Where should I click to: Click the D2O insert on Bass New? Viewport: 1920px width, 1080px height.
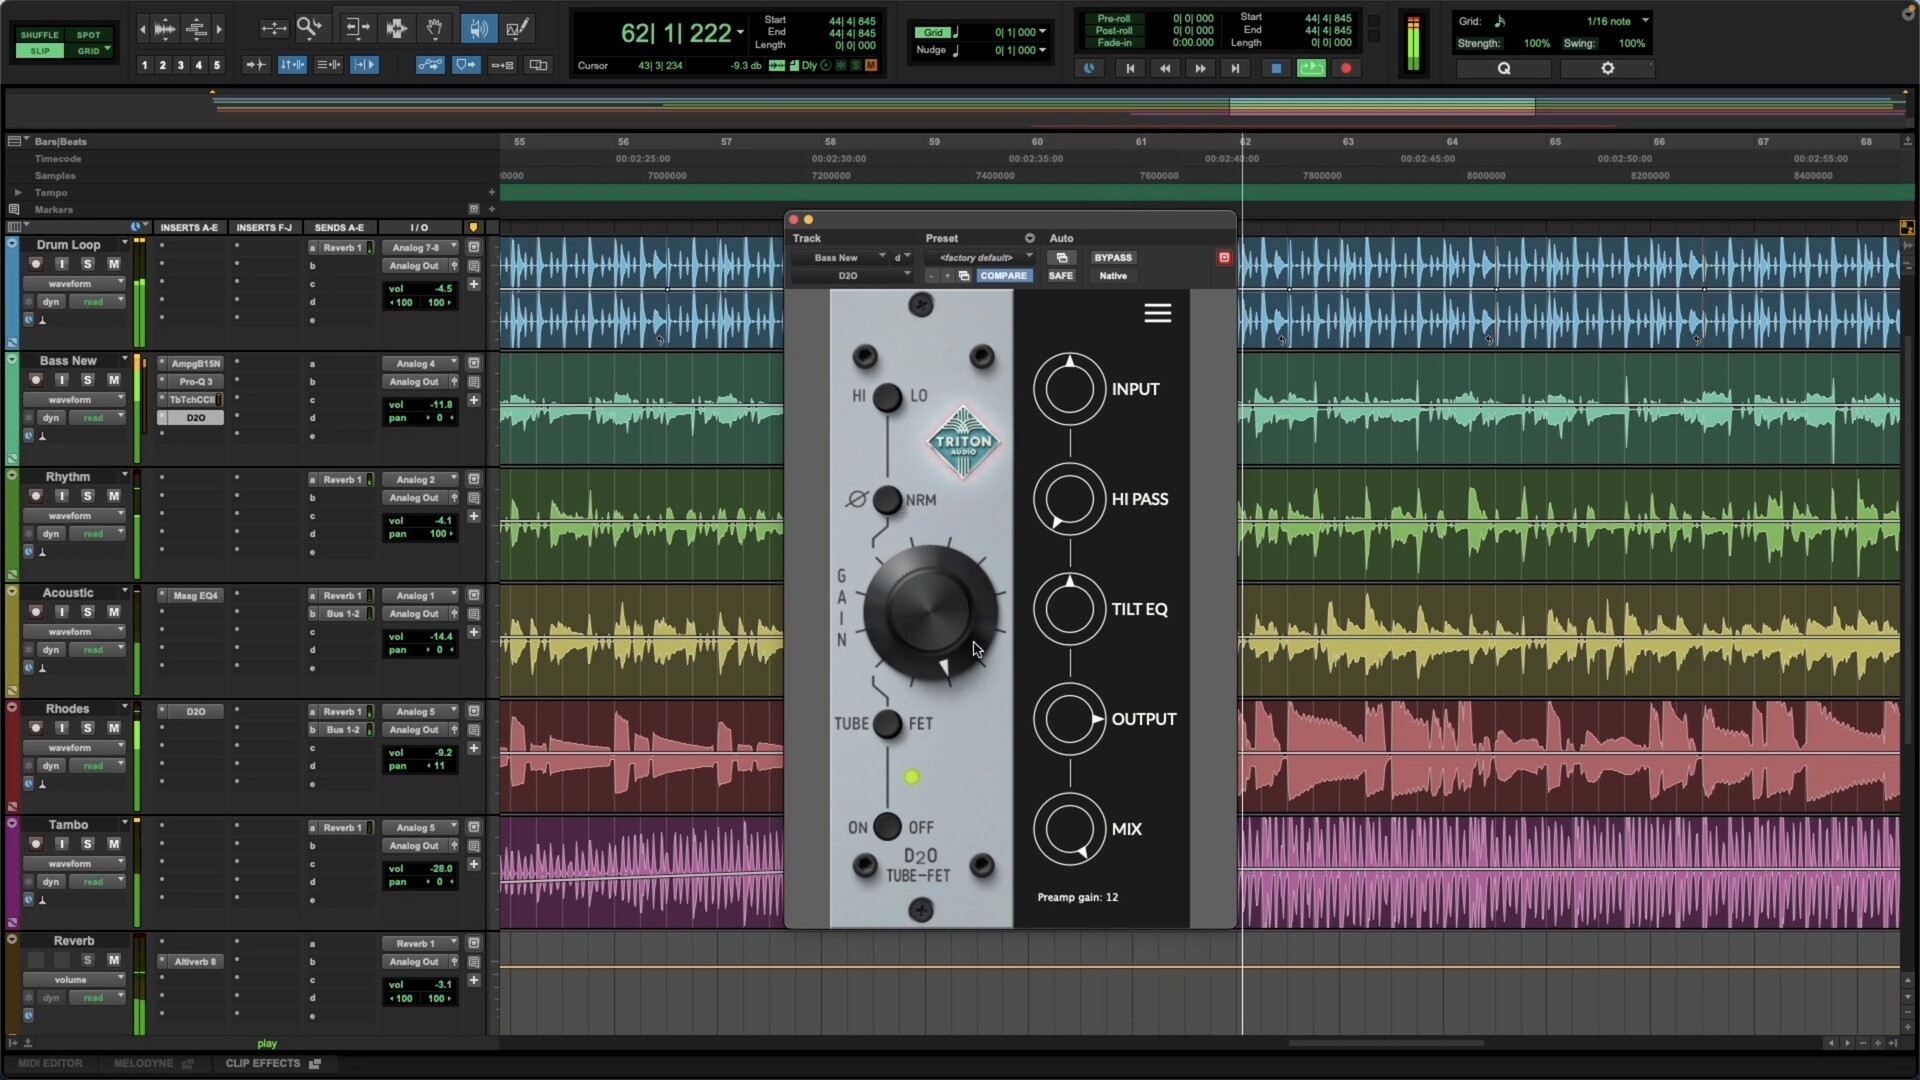coord(195,418)
